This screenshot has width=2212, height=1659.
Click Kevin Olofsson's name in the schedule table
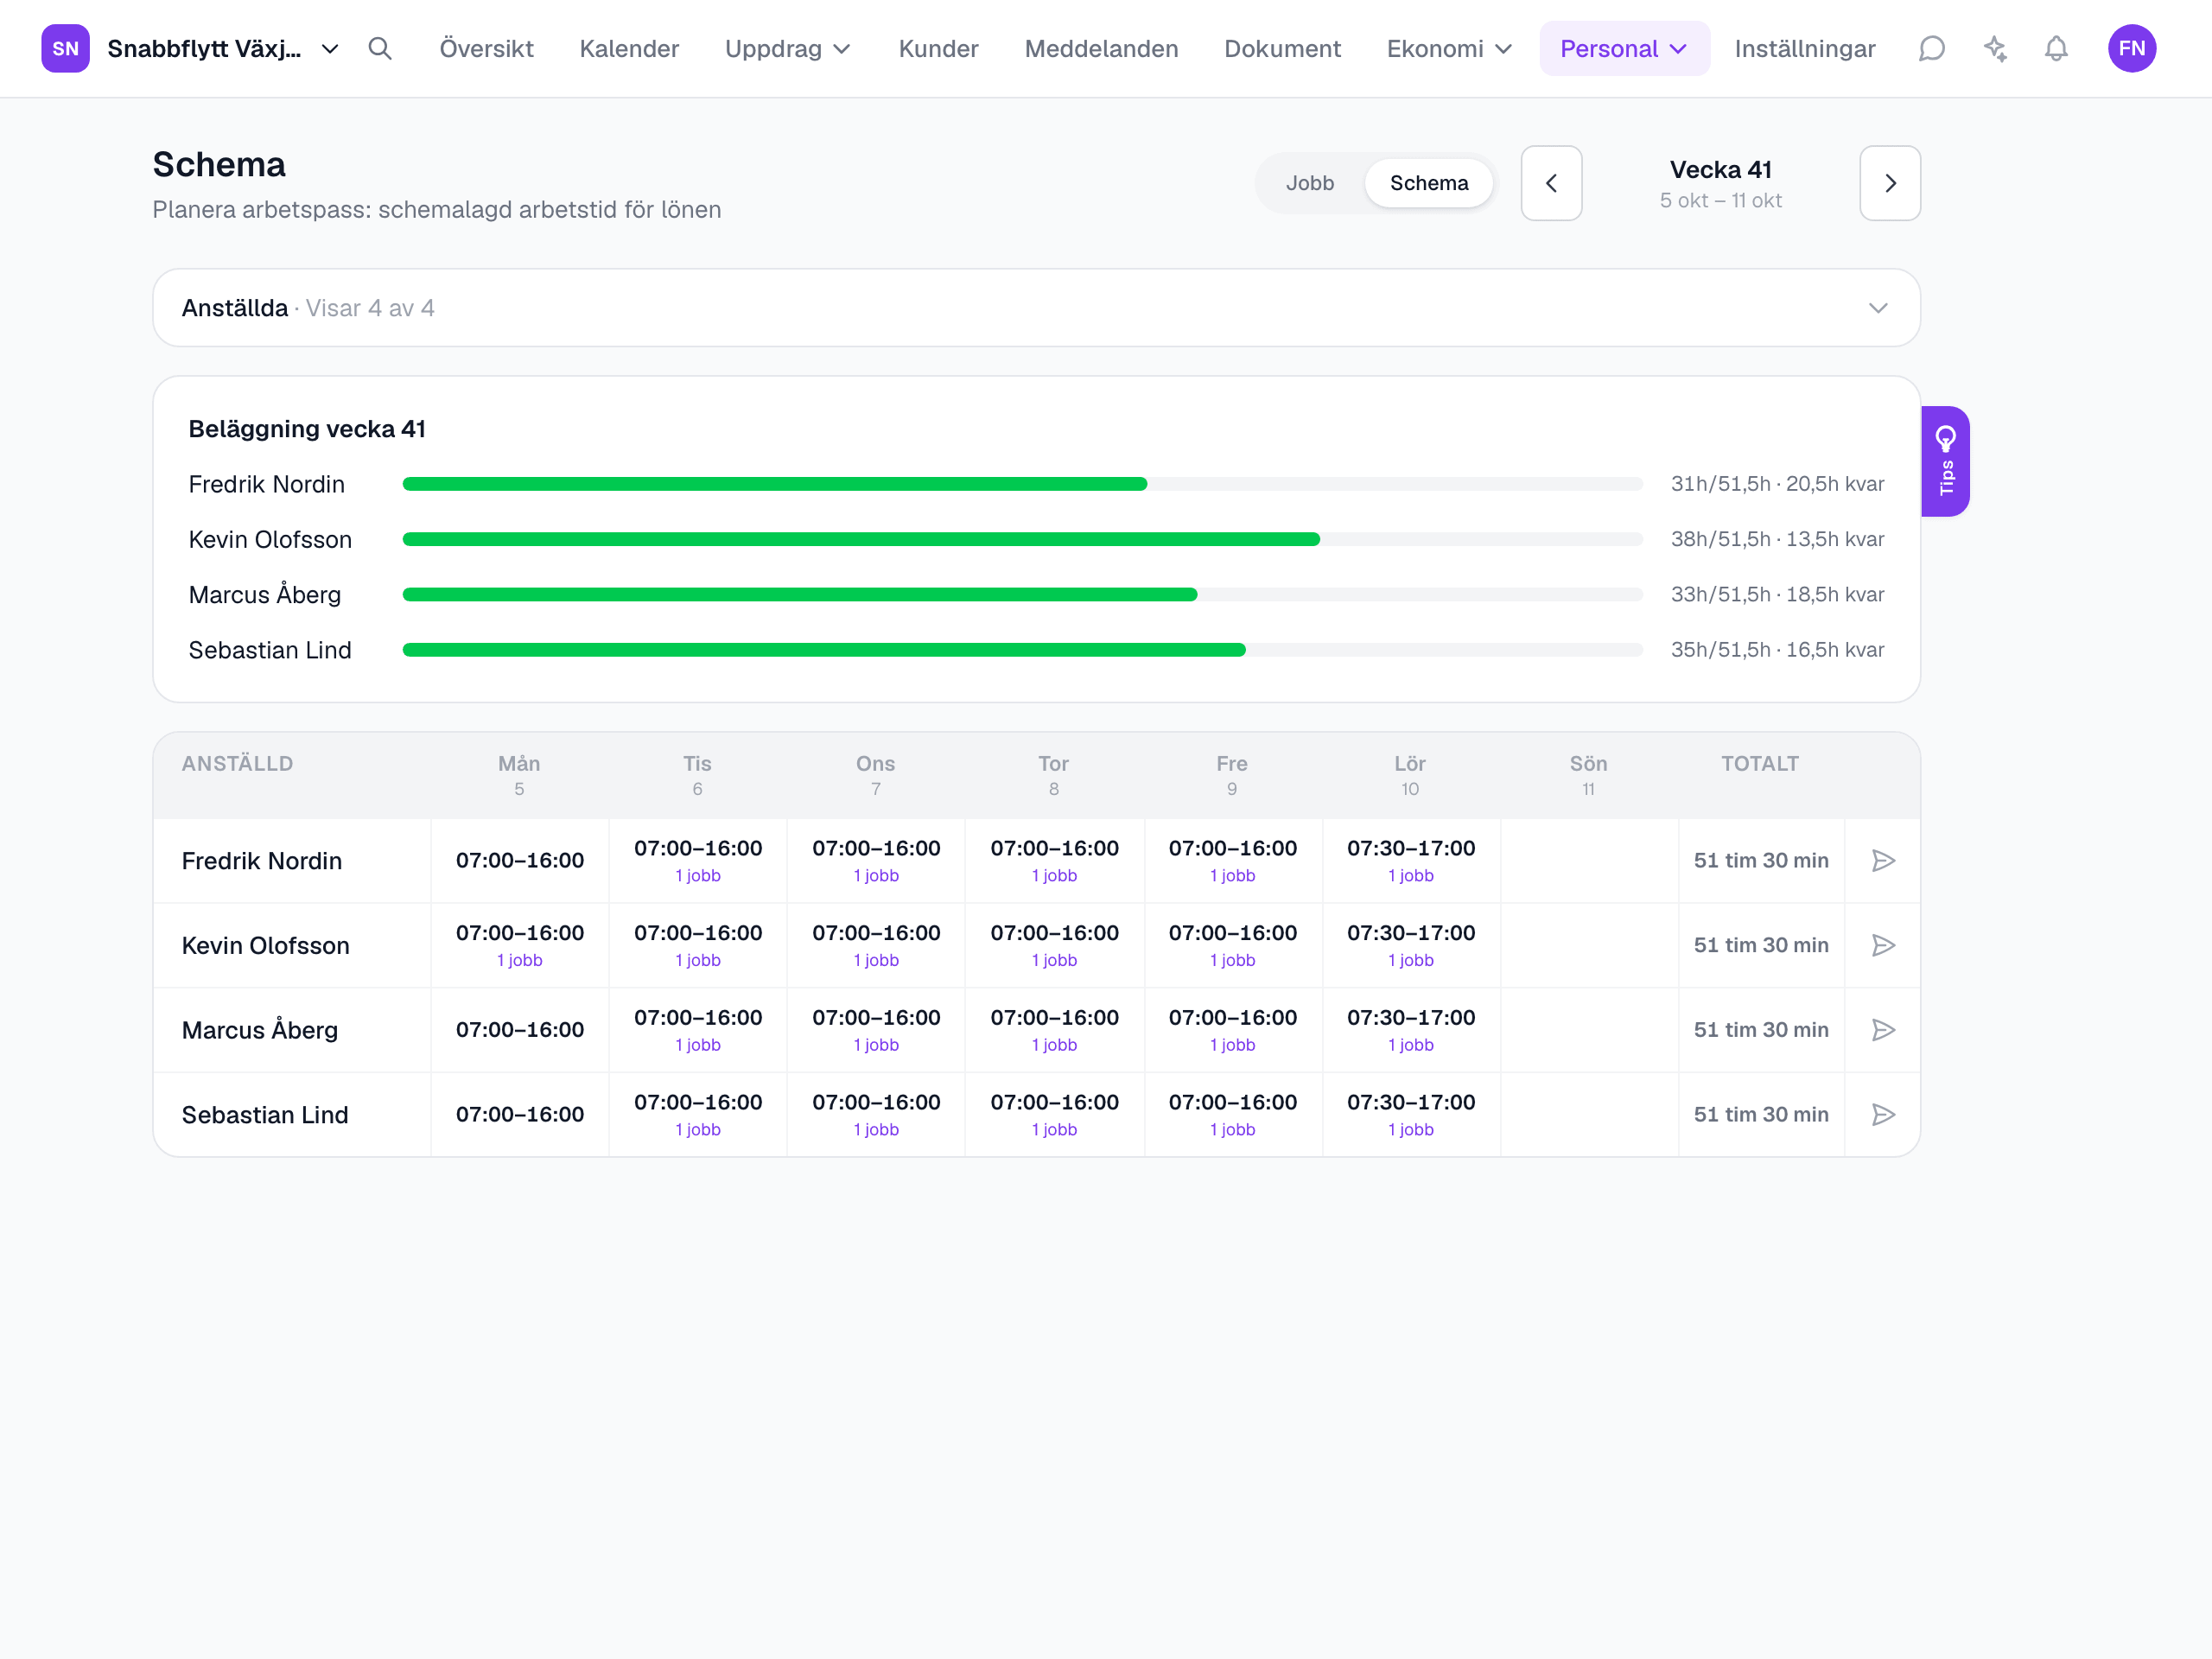(x=265, y=945)
